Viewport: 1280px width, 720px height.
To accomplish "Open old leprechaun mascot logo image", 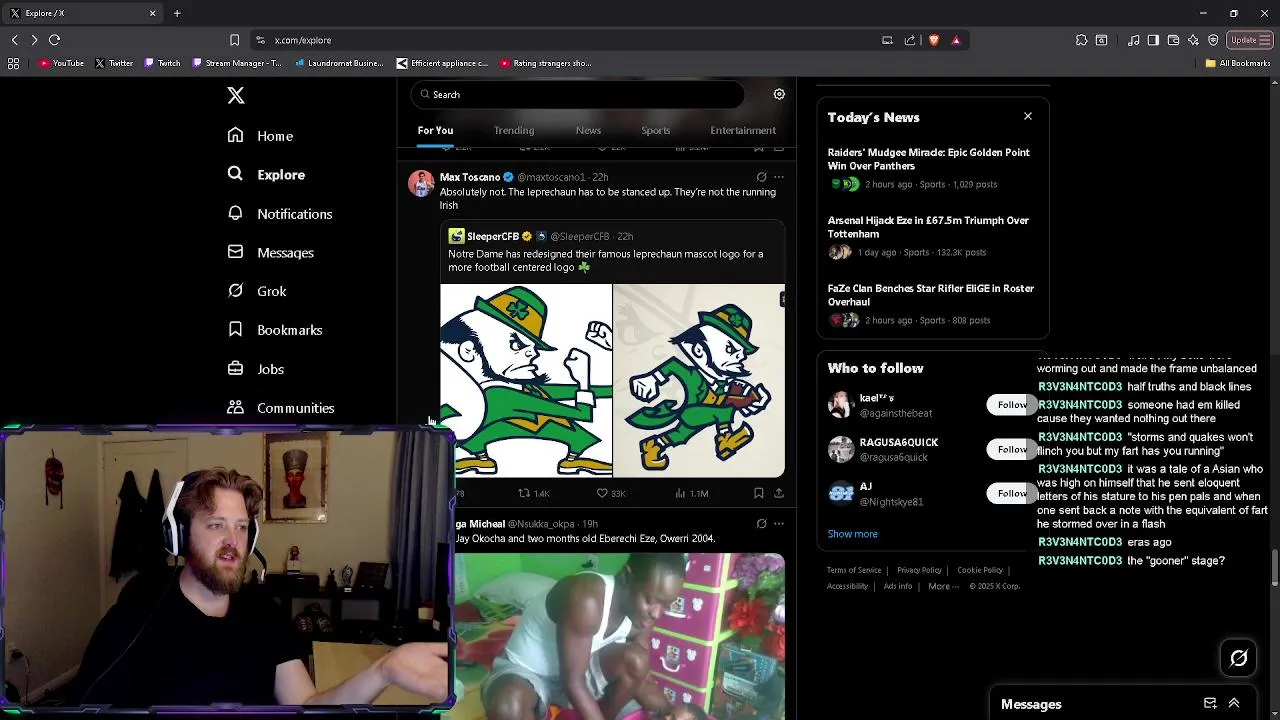I will (526, 381).
